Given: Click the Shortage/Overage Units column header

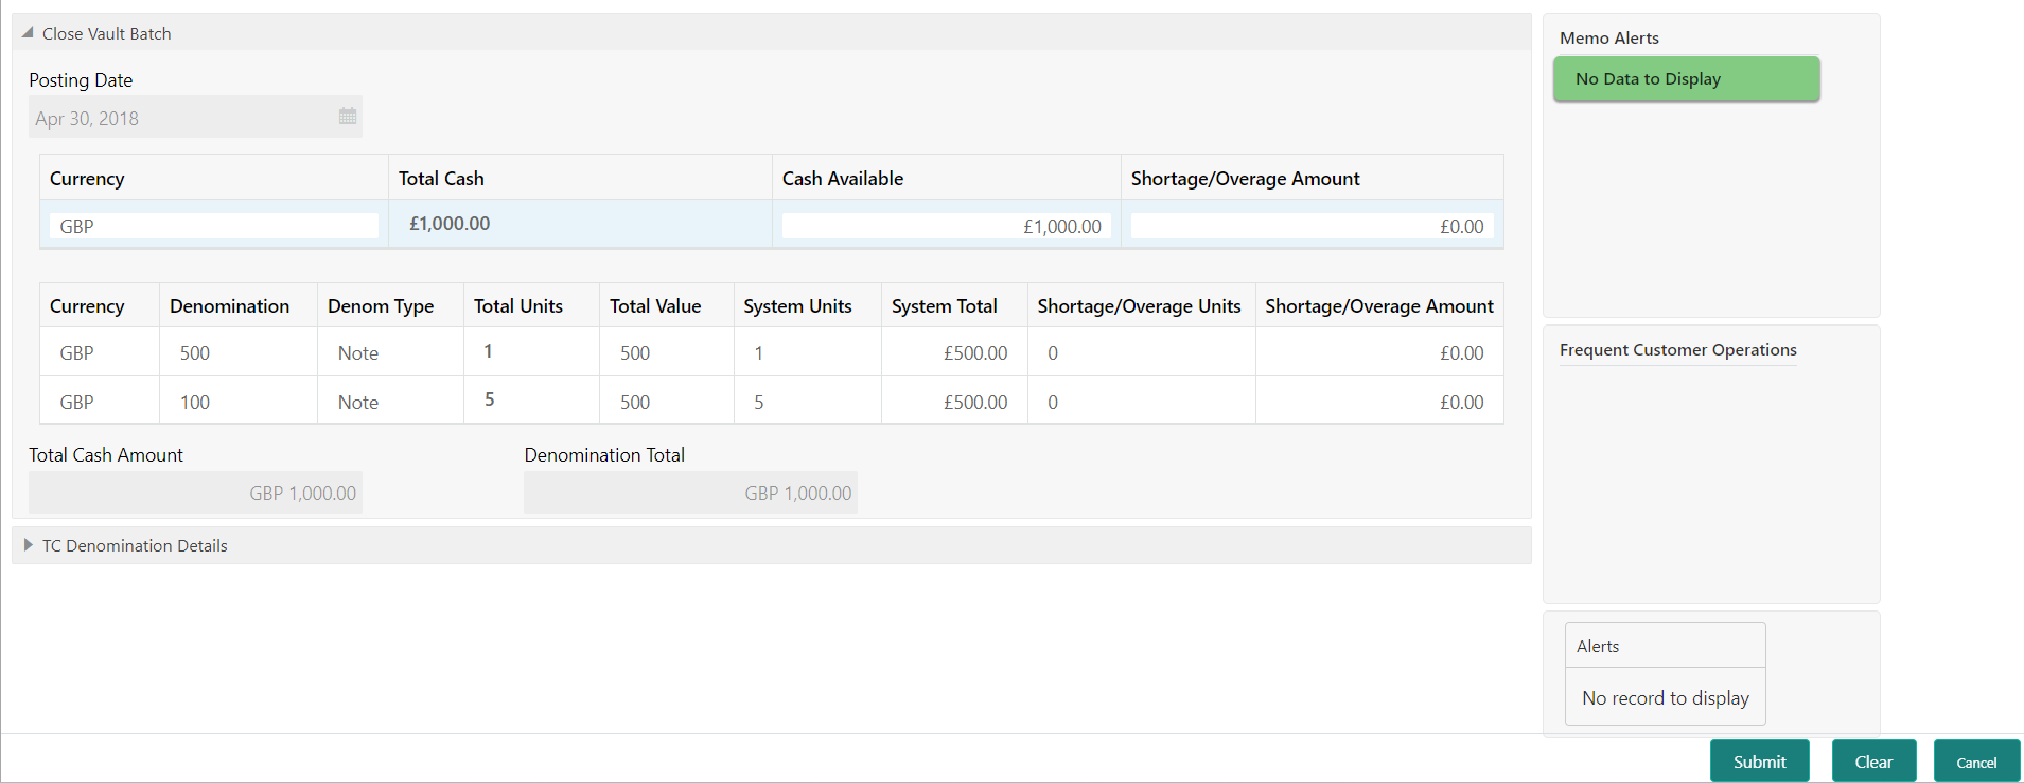Looking at the screenshot, I should tap(1139, 306).
